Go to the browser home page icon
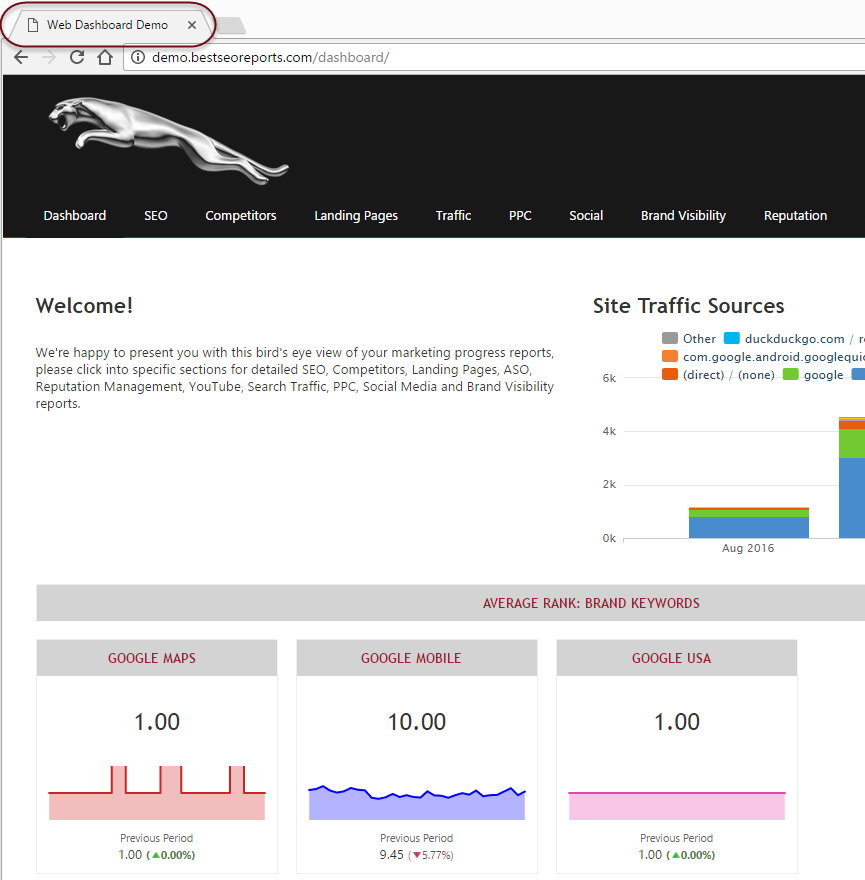865x880 pixels. [x=104, y=57]
